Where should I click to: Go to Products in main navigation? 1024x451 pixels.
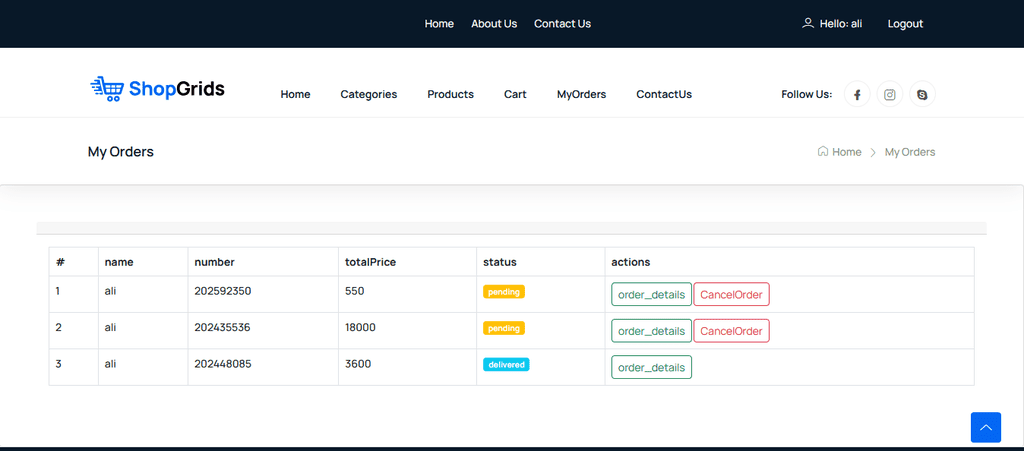coord(450,94)
